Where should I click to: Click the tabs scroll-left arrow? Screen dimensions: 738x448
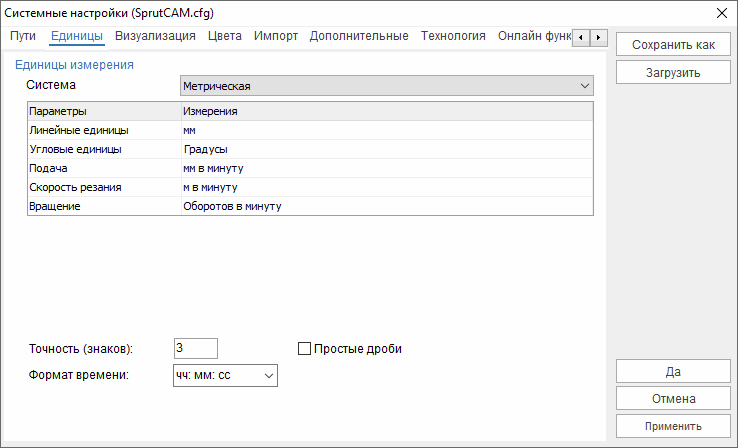(x=581, y=38)
